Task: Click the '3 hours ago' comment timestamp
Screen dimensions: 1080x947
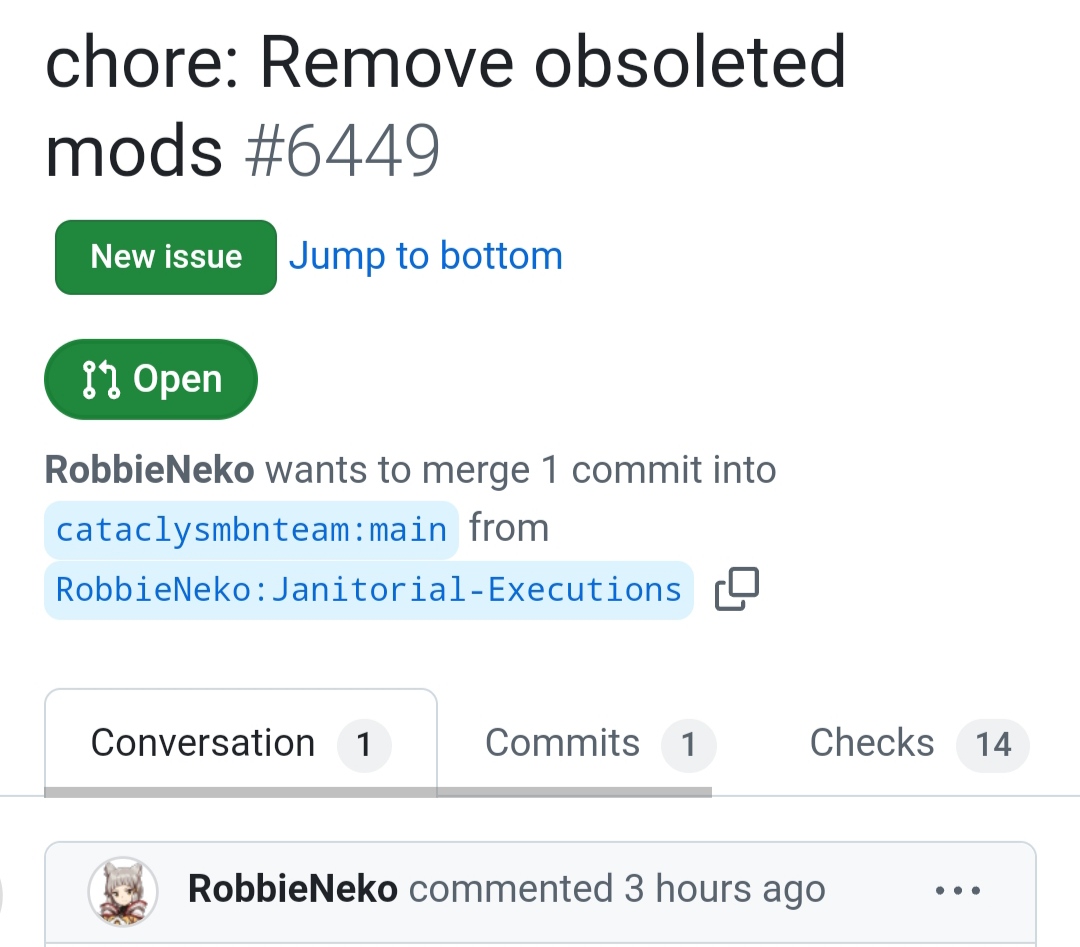Action: (725, 889)
